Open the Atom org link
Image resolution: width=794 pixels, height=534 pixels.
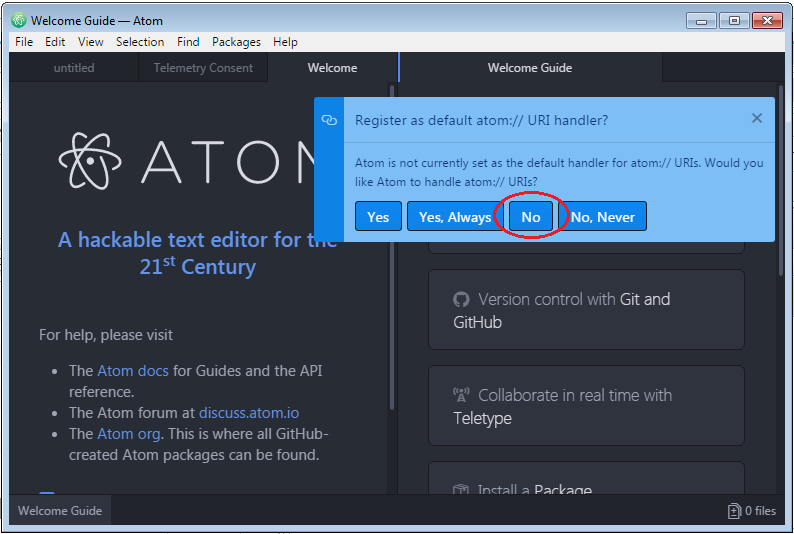coord(129,434)
